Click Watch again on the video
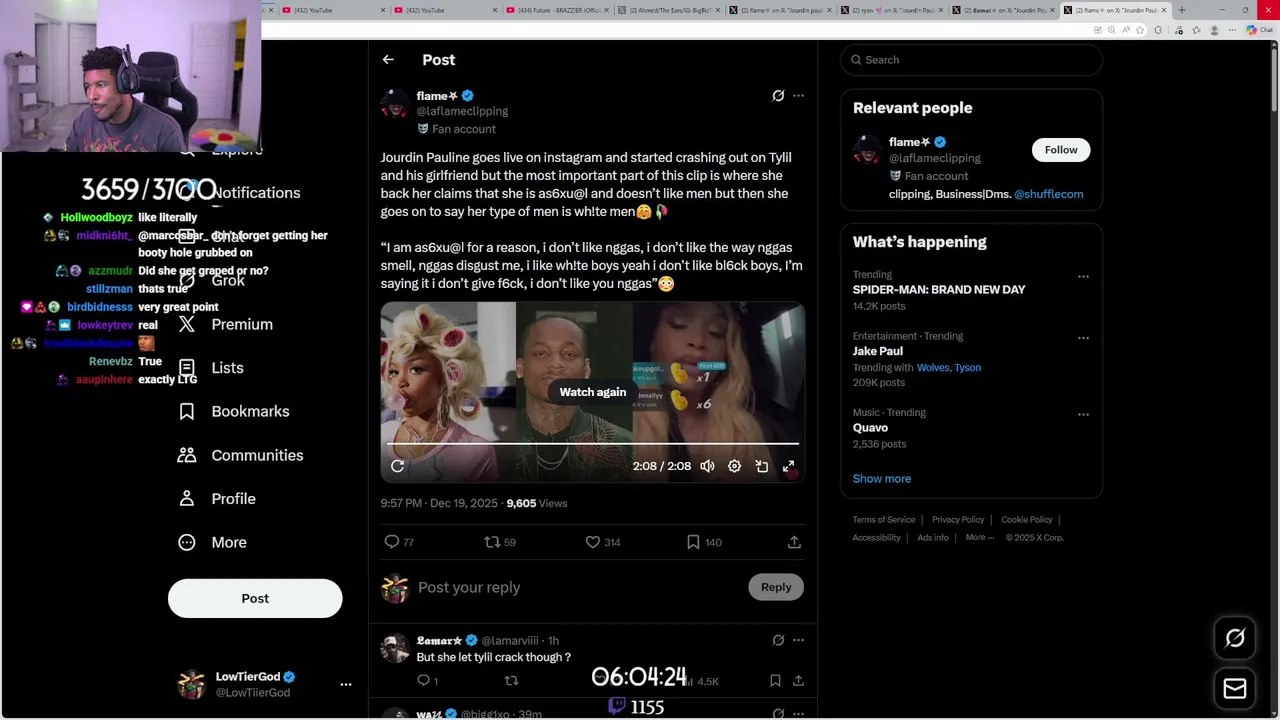 pos(593,392)
